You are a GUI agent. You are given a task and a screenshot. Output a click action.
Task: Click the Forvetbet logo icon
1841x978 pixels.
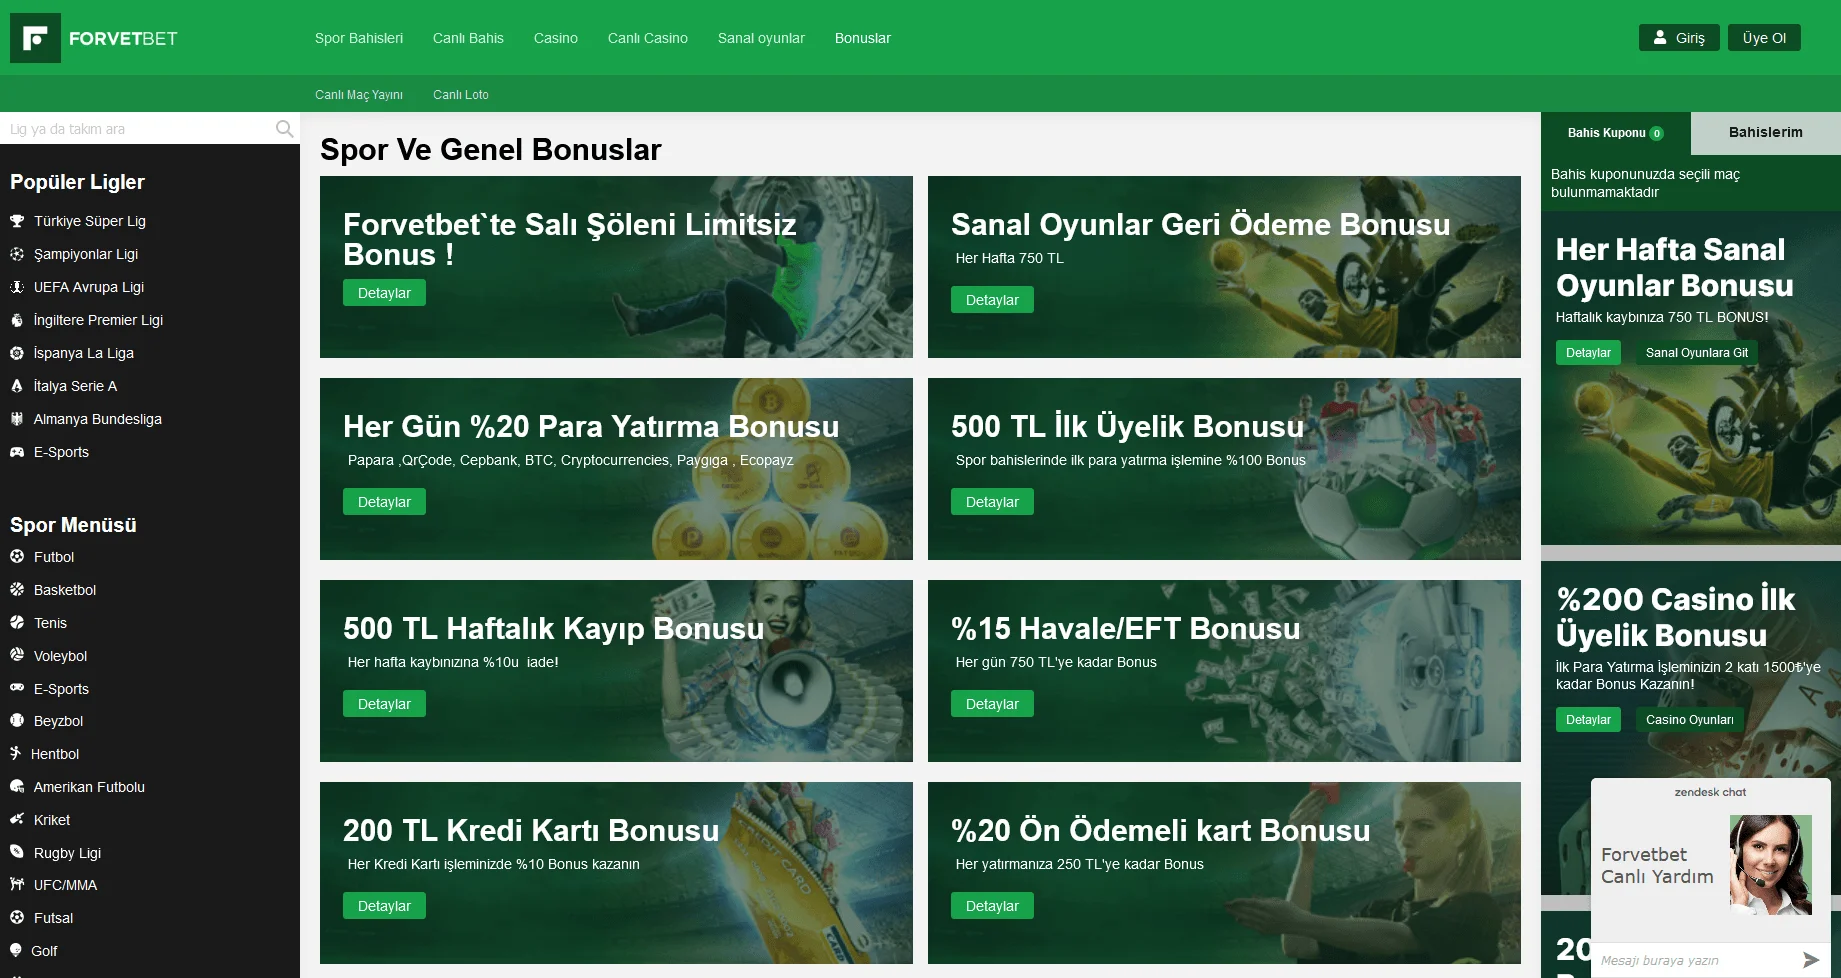click(x=35, y=38)
